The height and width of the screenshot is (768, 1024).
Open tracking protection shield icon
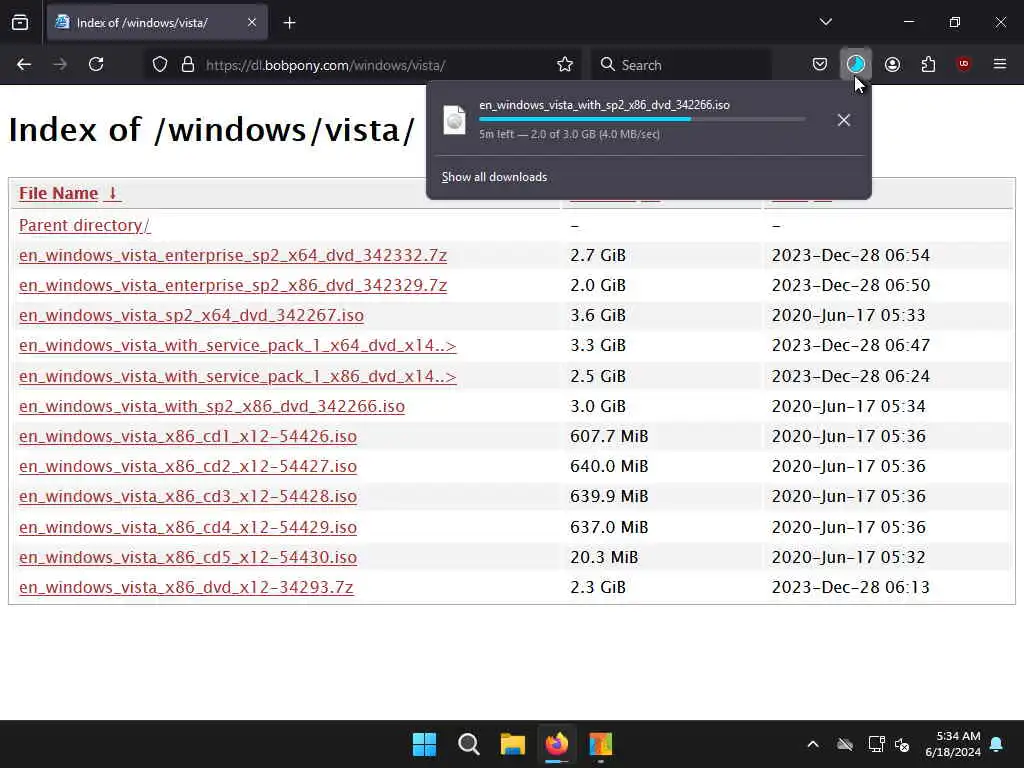pyautogui.click(x=160, y=65)
